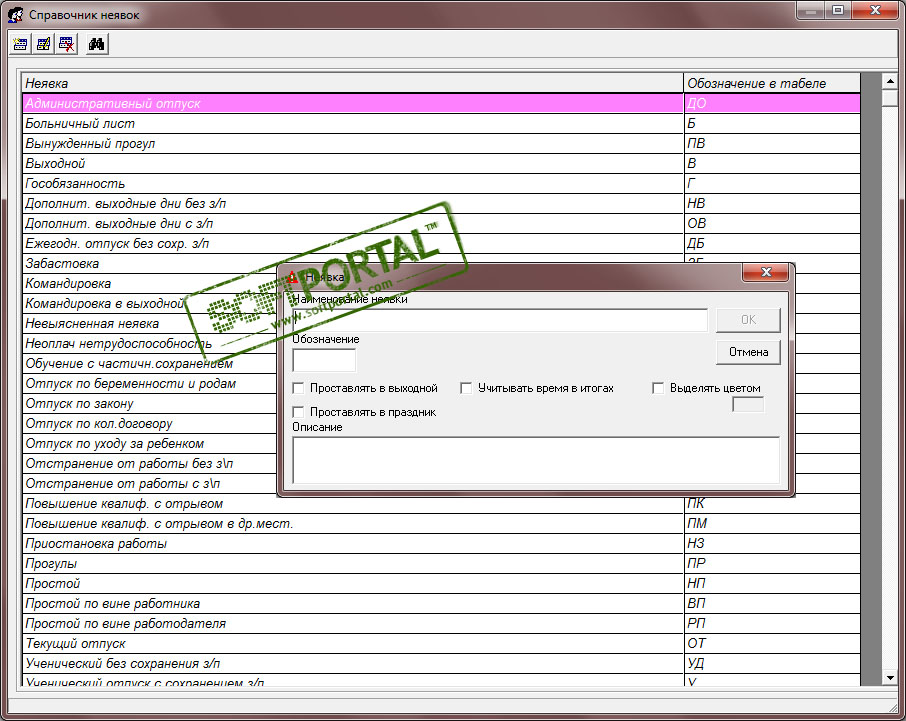Select the 'Невыясненная неявка' row
The height and width of the screenshot is (721, 906).
coord(150,324)
